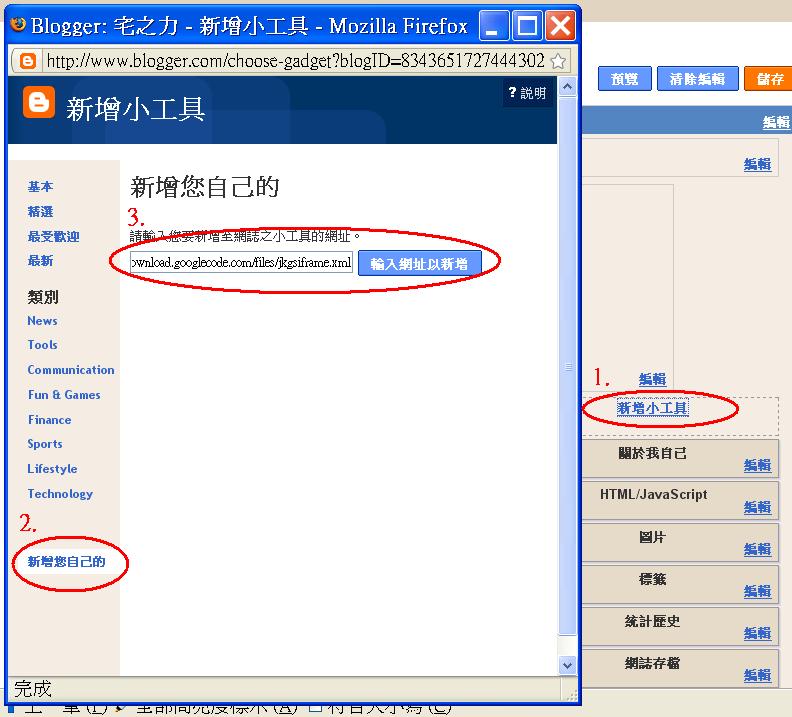Select the 精選 category
The height and width of the screenshot is (717, 792).
[40, 211]
